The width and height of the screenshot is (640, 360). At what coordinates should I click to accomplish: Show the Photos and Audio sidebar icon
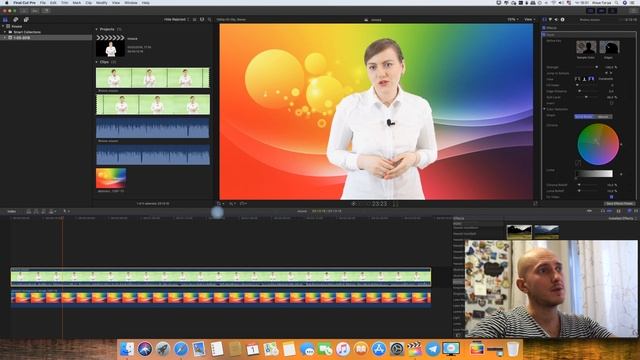16,19
